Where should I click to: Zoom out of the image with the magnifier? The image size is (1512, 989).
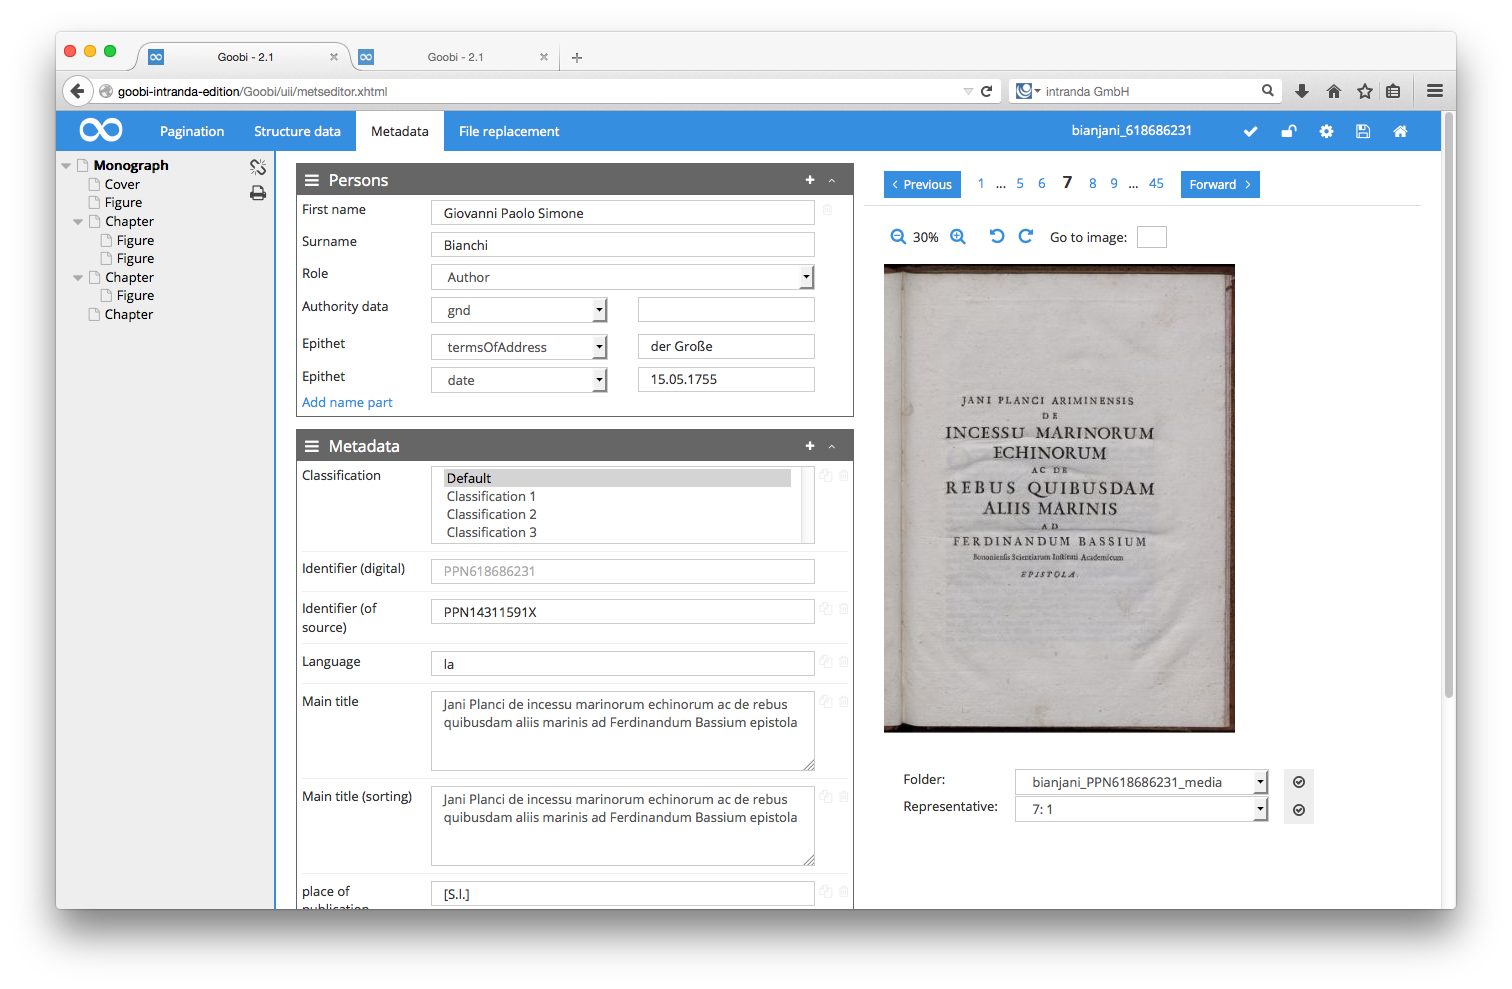point(898,236)
